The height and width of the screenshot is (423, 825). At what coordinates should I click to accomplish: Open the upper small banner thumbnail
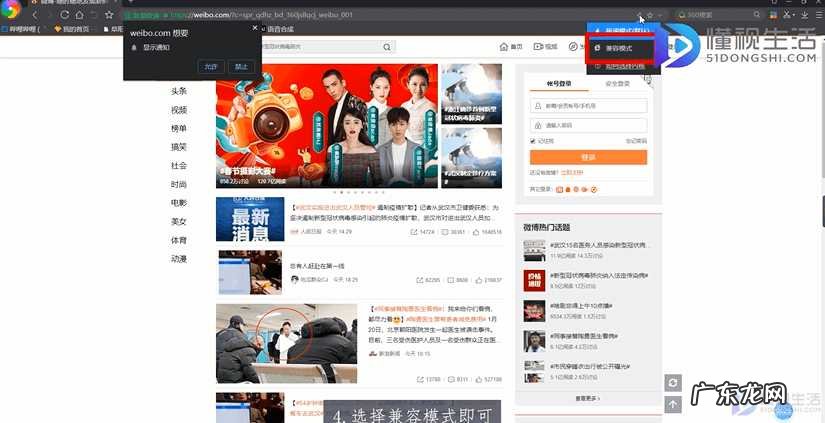pyautogui.click(x=471, y=94)
